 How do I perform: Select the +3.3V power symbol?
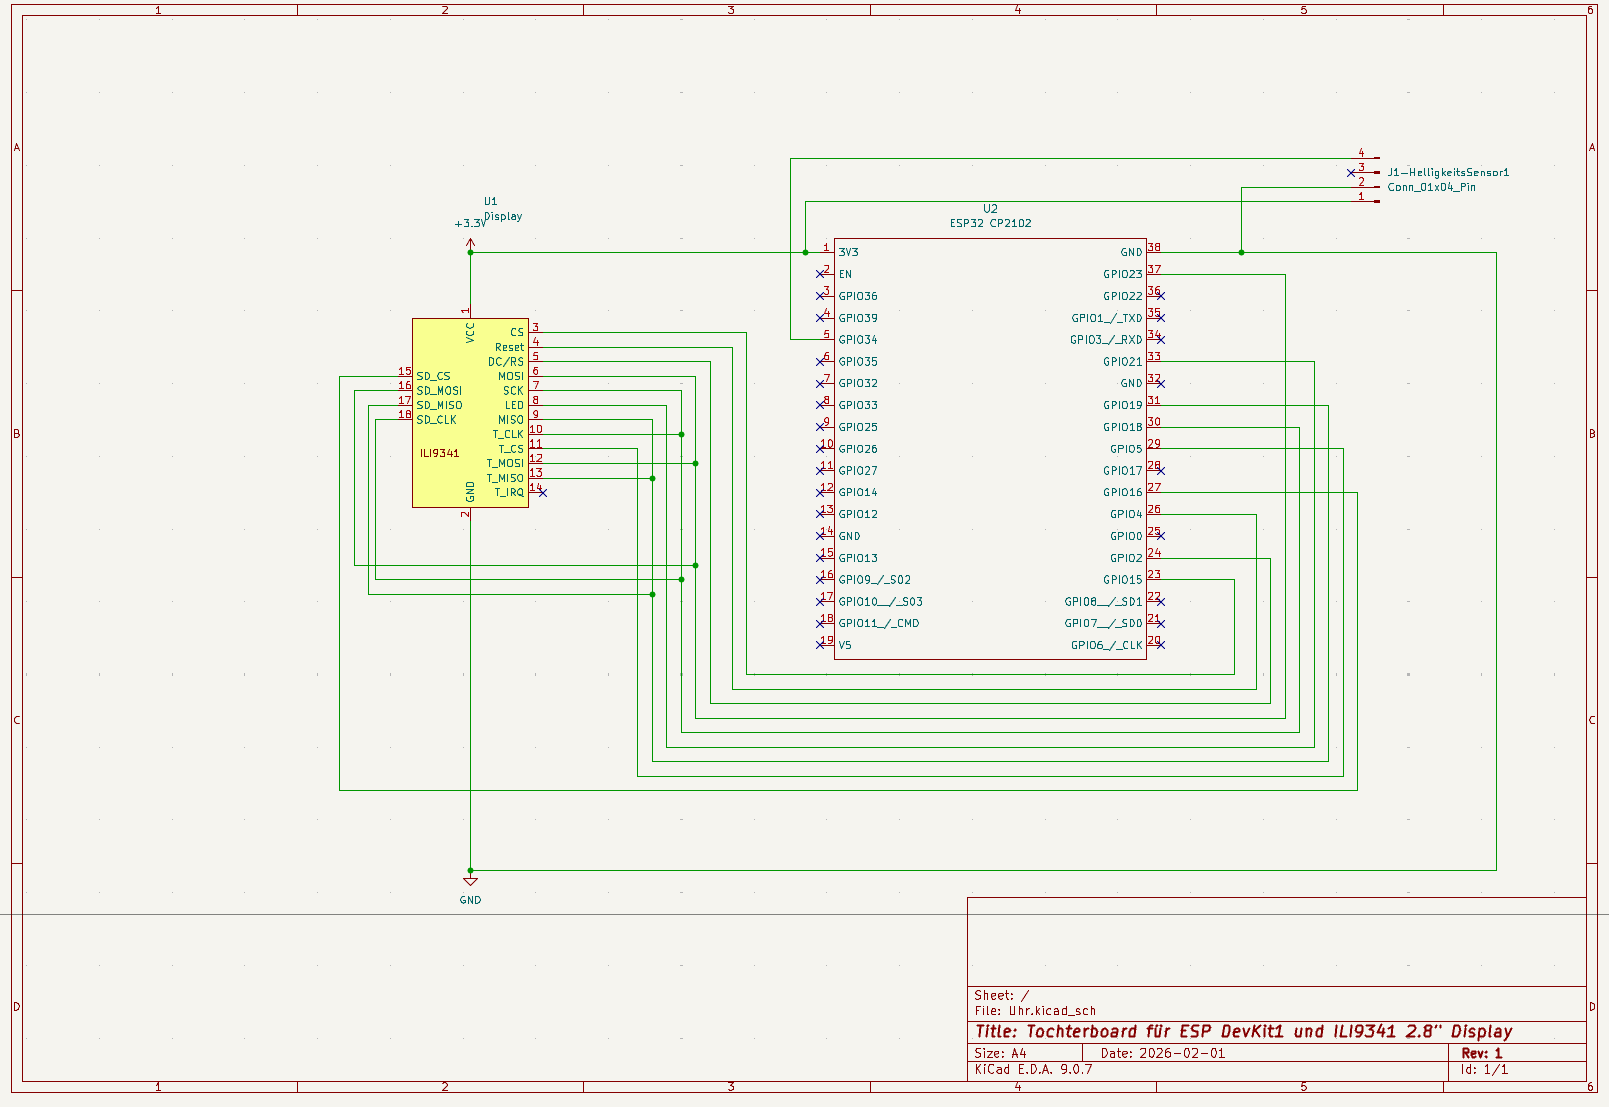coord(470,224)
